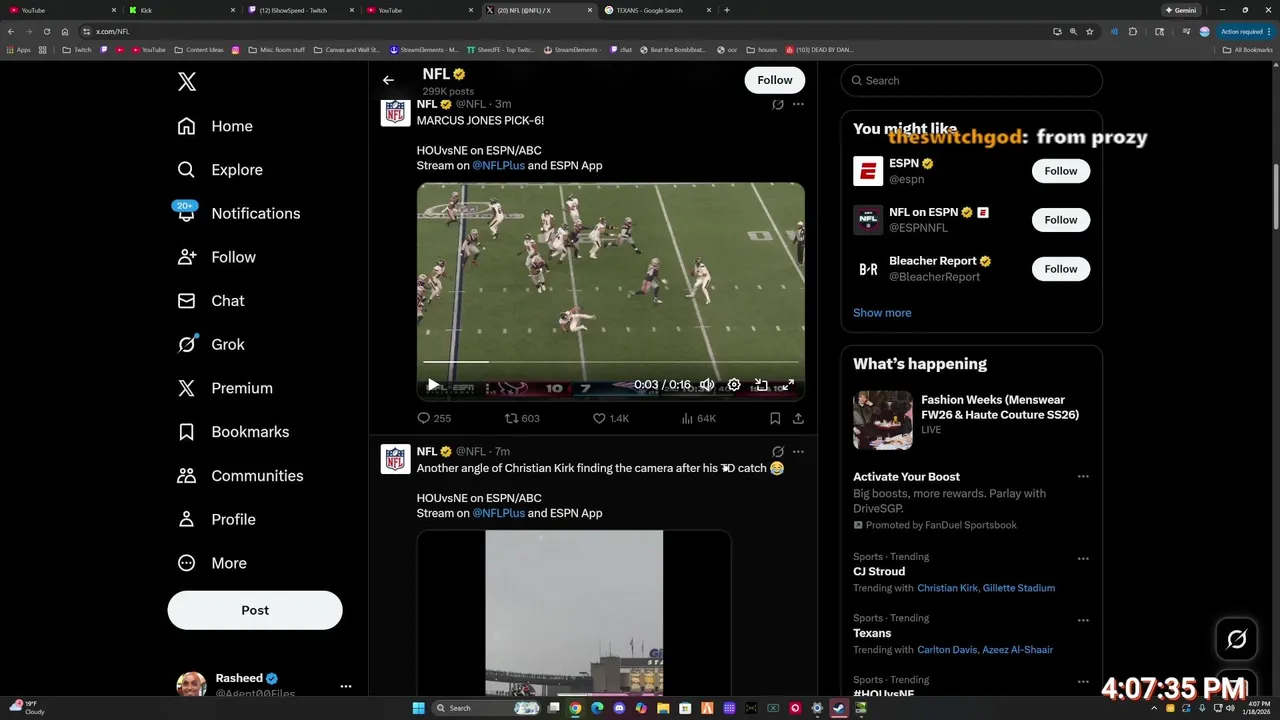
Task: Open options for Activate Your Boost ad
Action: 1083,477
